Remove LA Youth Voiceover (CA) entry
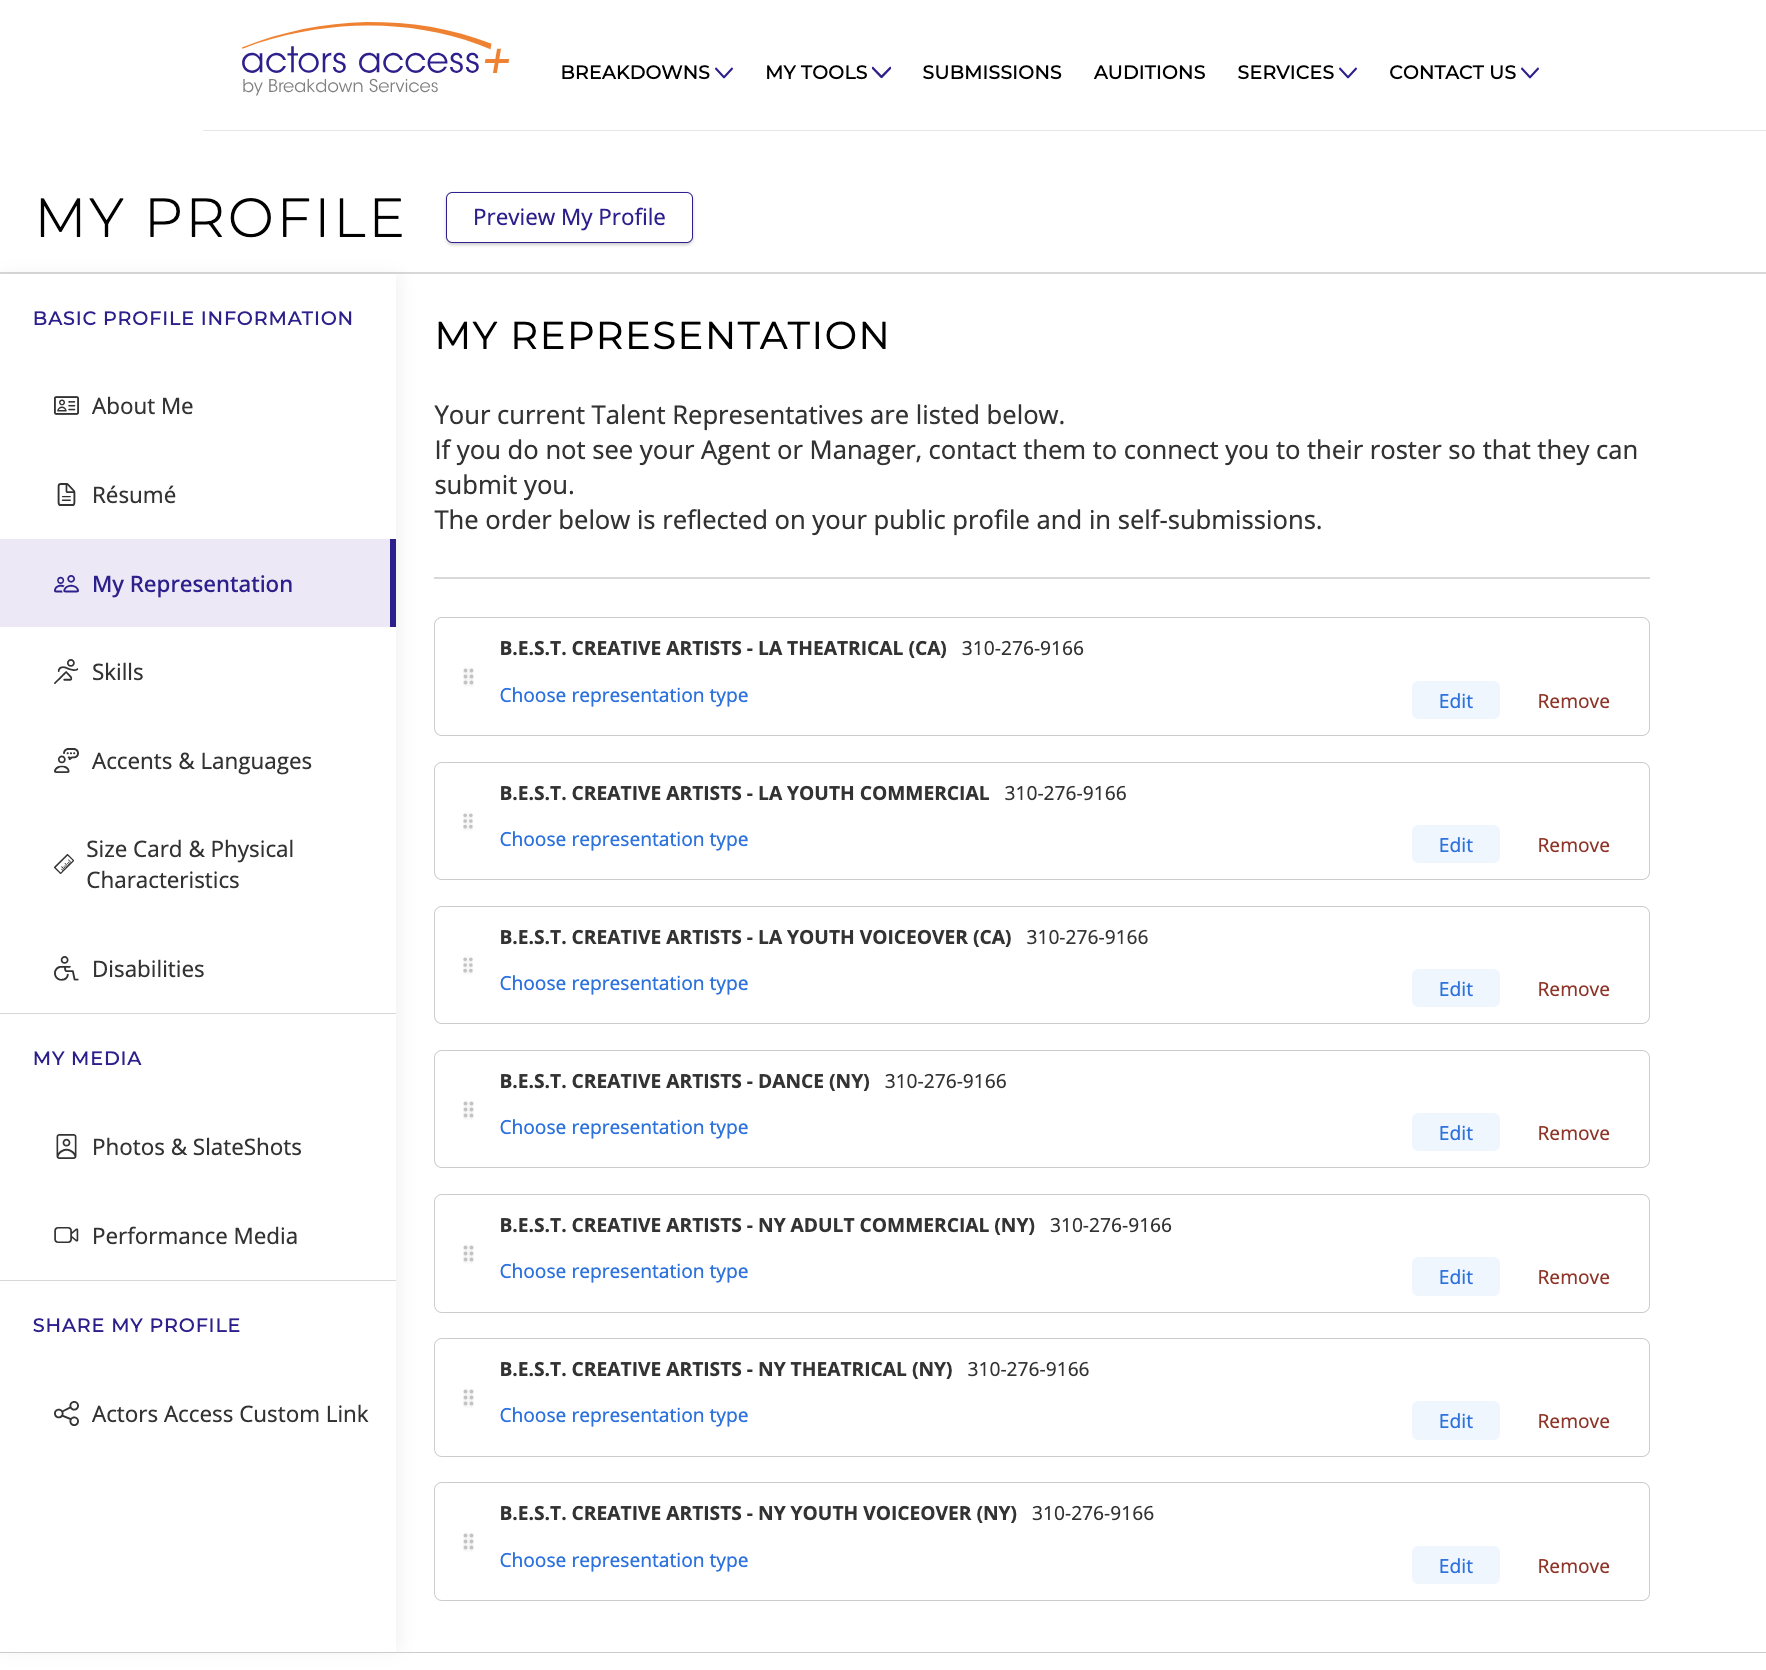This screenshot has height=1670, width=1766. [x=1573, y=989]
